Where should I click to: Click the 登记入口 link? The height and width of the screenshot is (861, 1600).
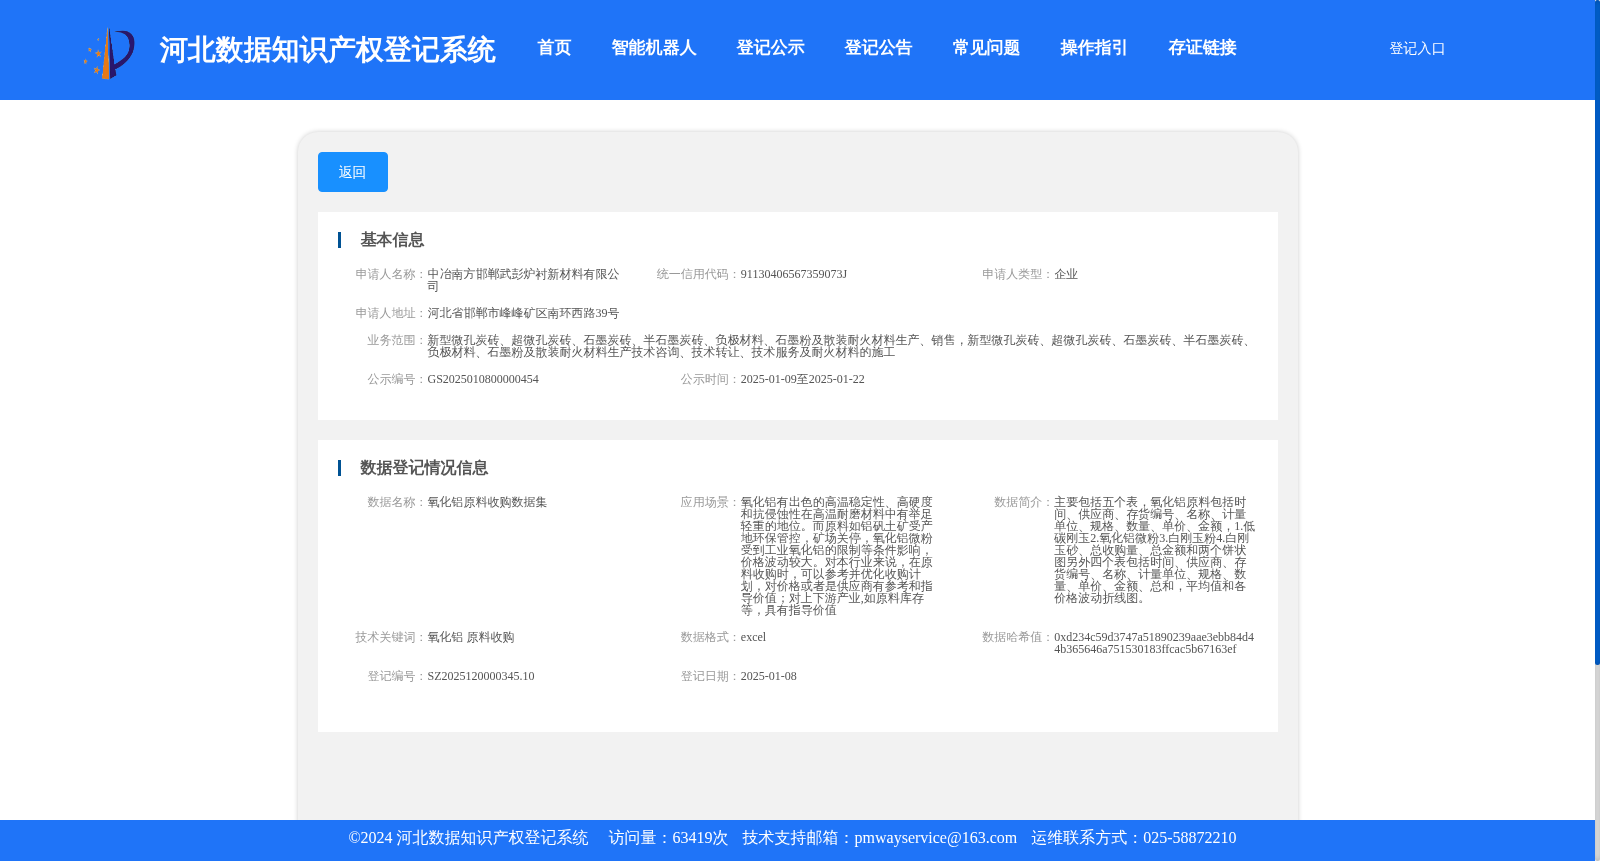1417,48
